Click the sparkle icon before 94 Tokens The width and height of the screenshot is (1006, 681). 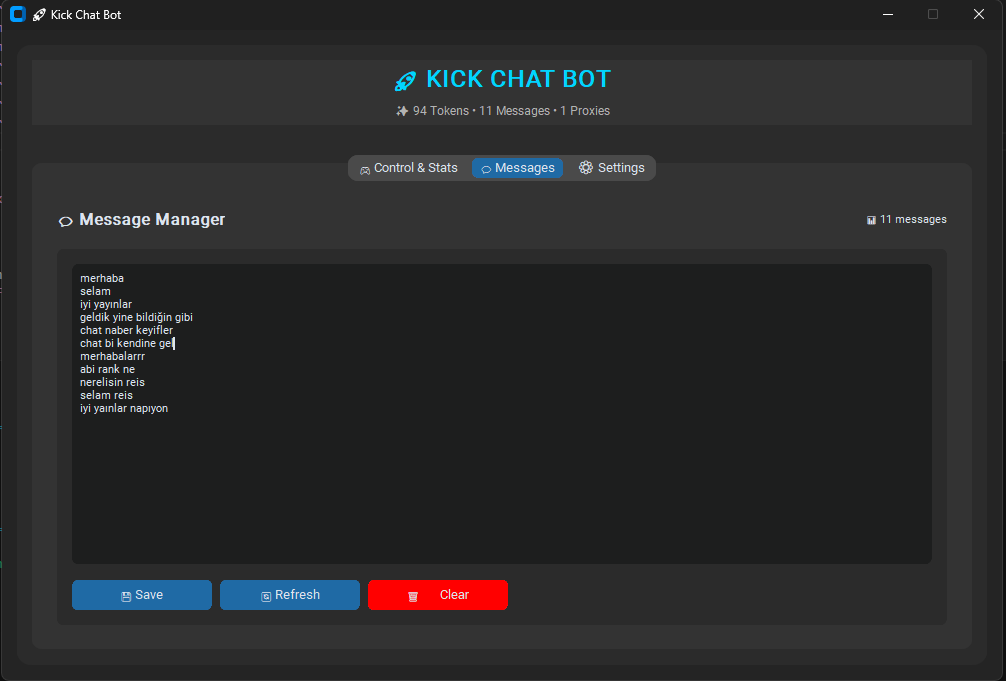[x=402, y=111]
